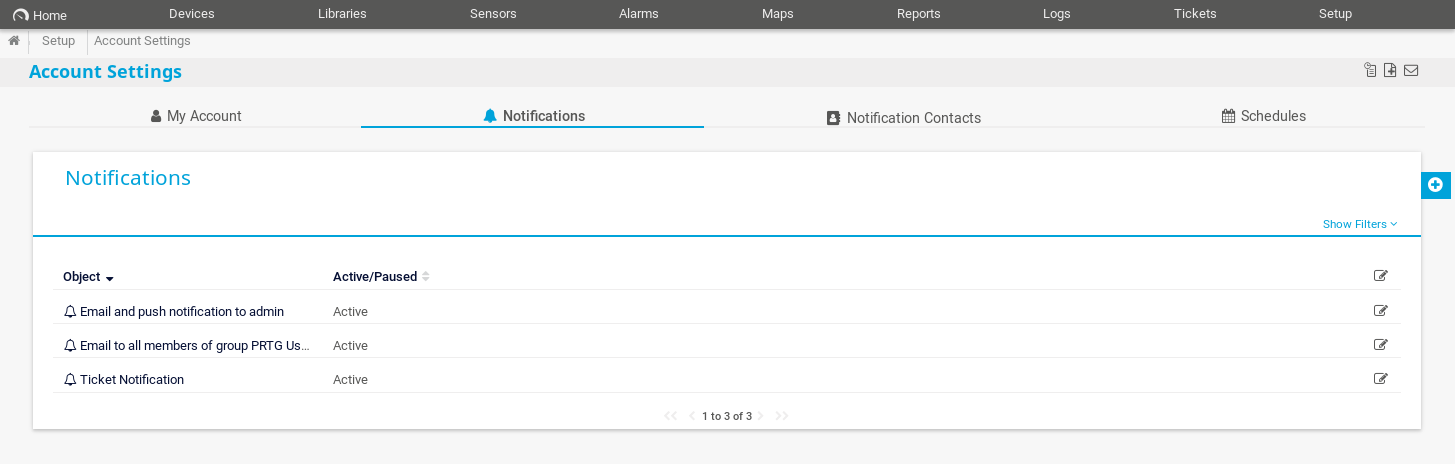This screenshot has height=464, width=1455.
Task: Click the edit icon in table header
Action: [1381, 276]
